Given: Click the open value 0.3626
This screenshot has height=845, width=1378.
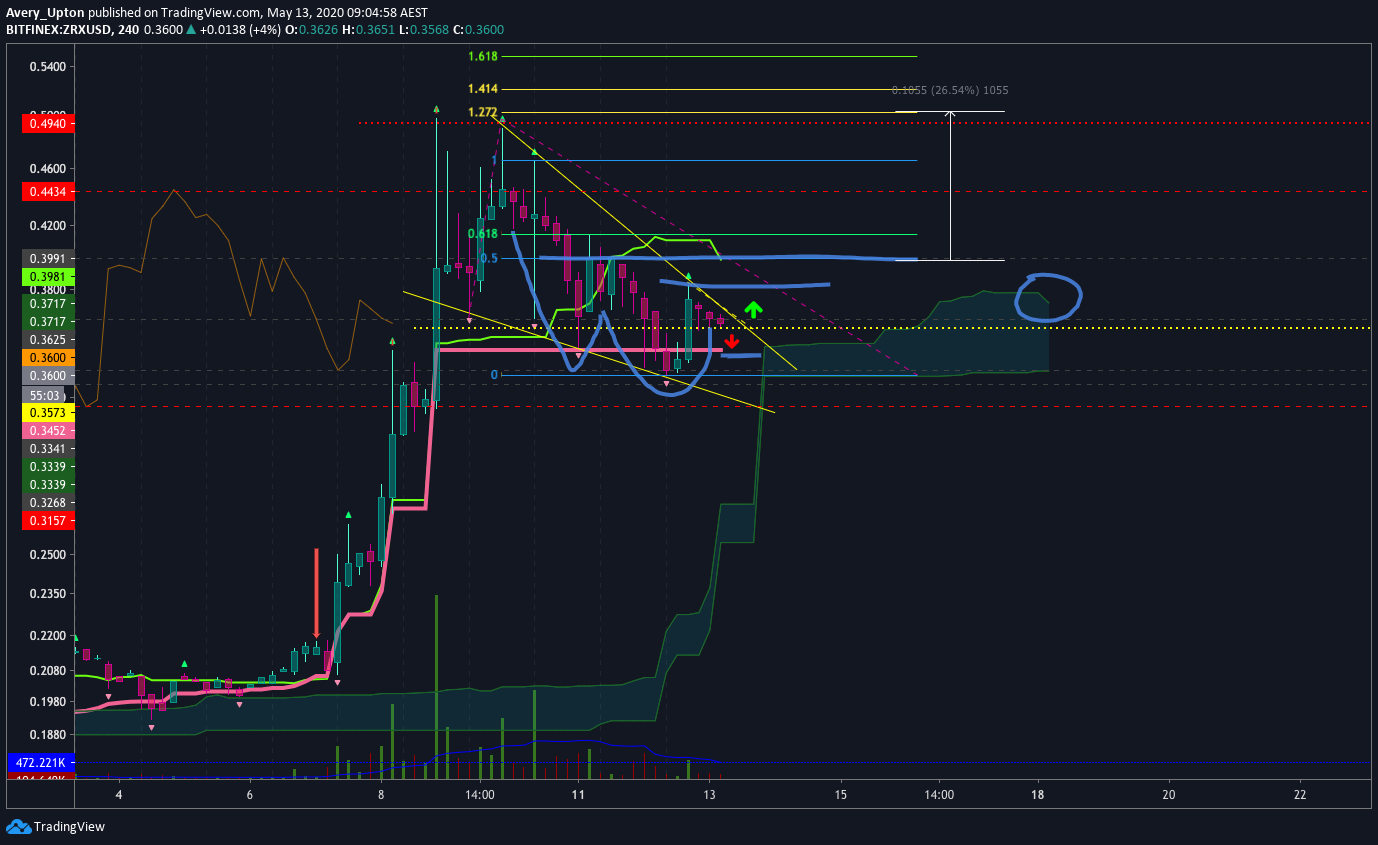Looking at the screenshot, I should [318, 30].
